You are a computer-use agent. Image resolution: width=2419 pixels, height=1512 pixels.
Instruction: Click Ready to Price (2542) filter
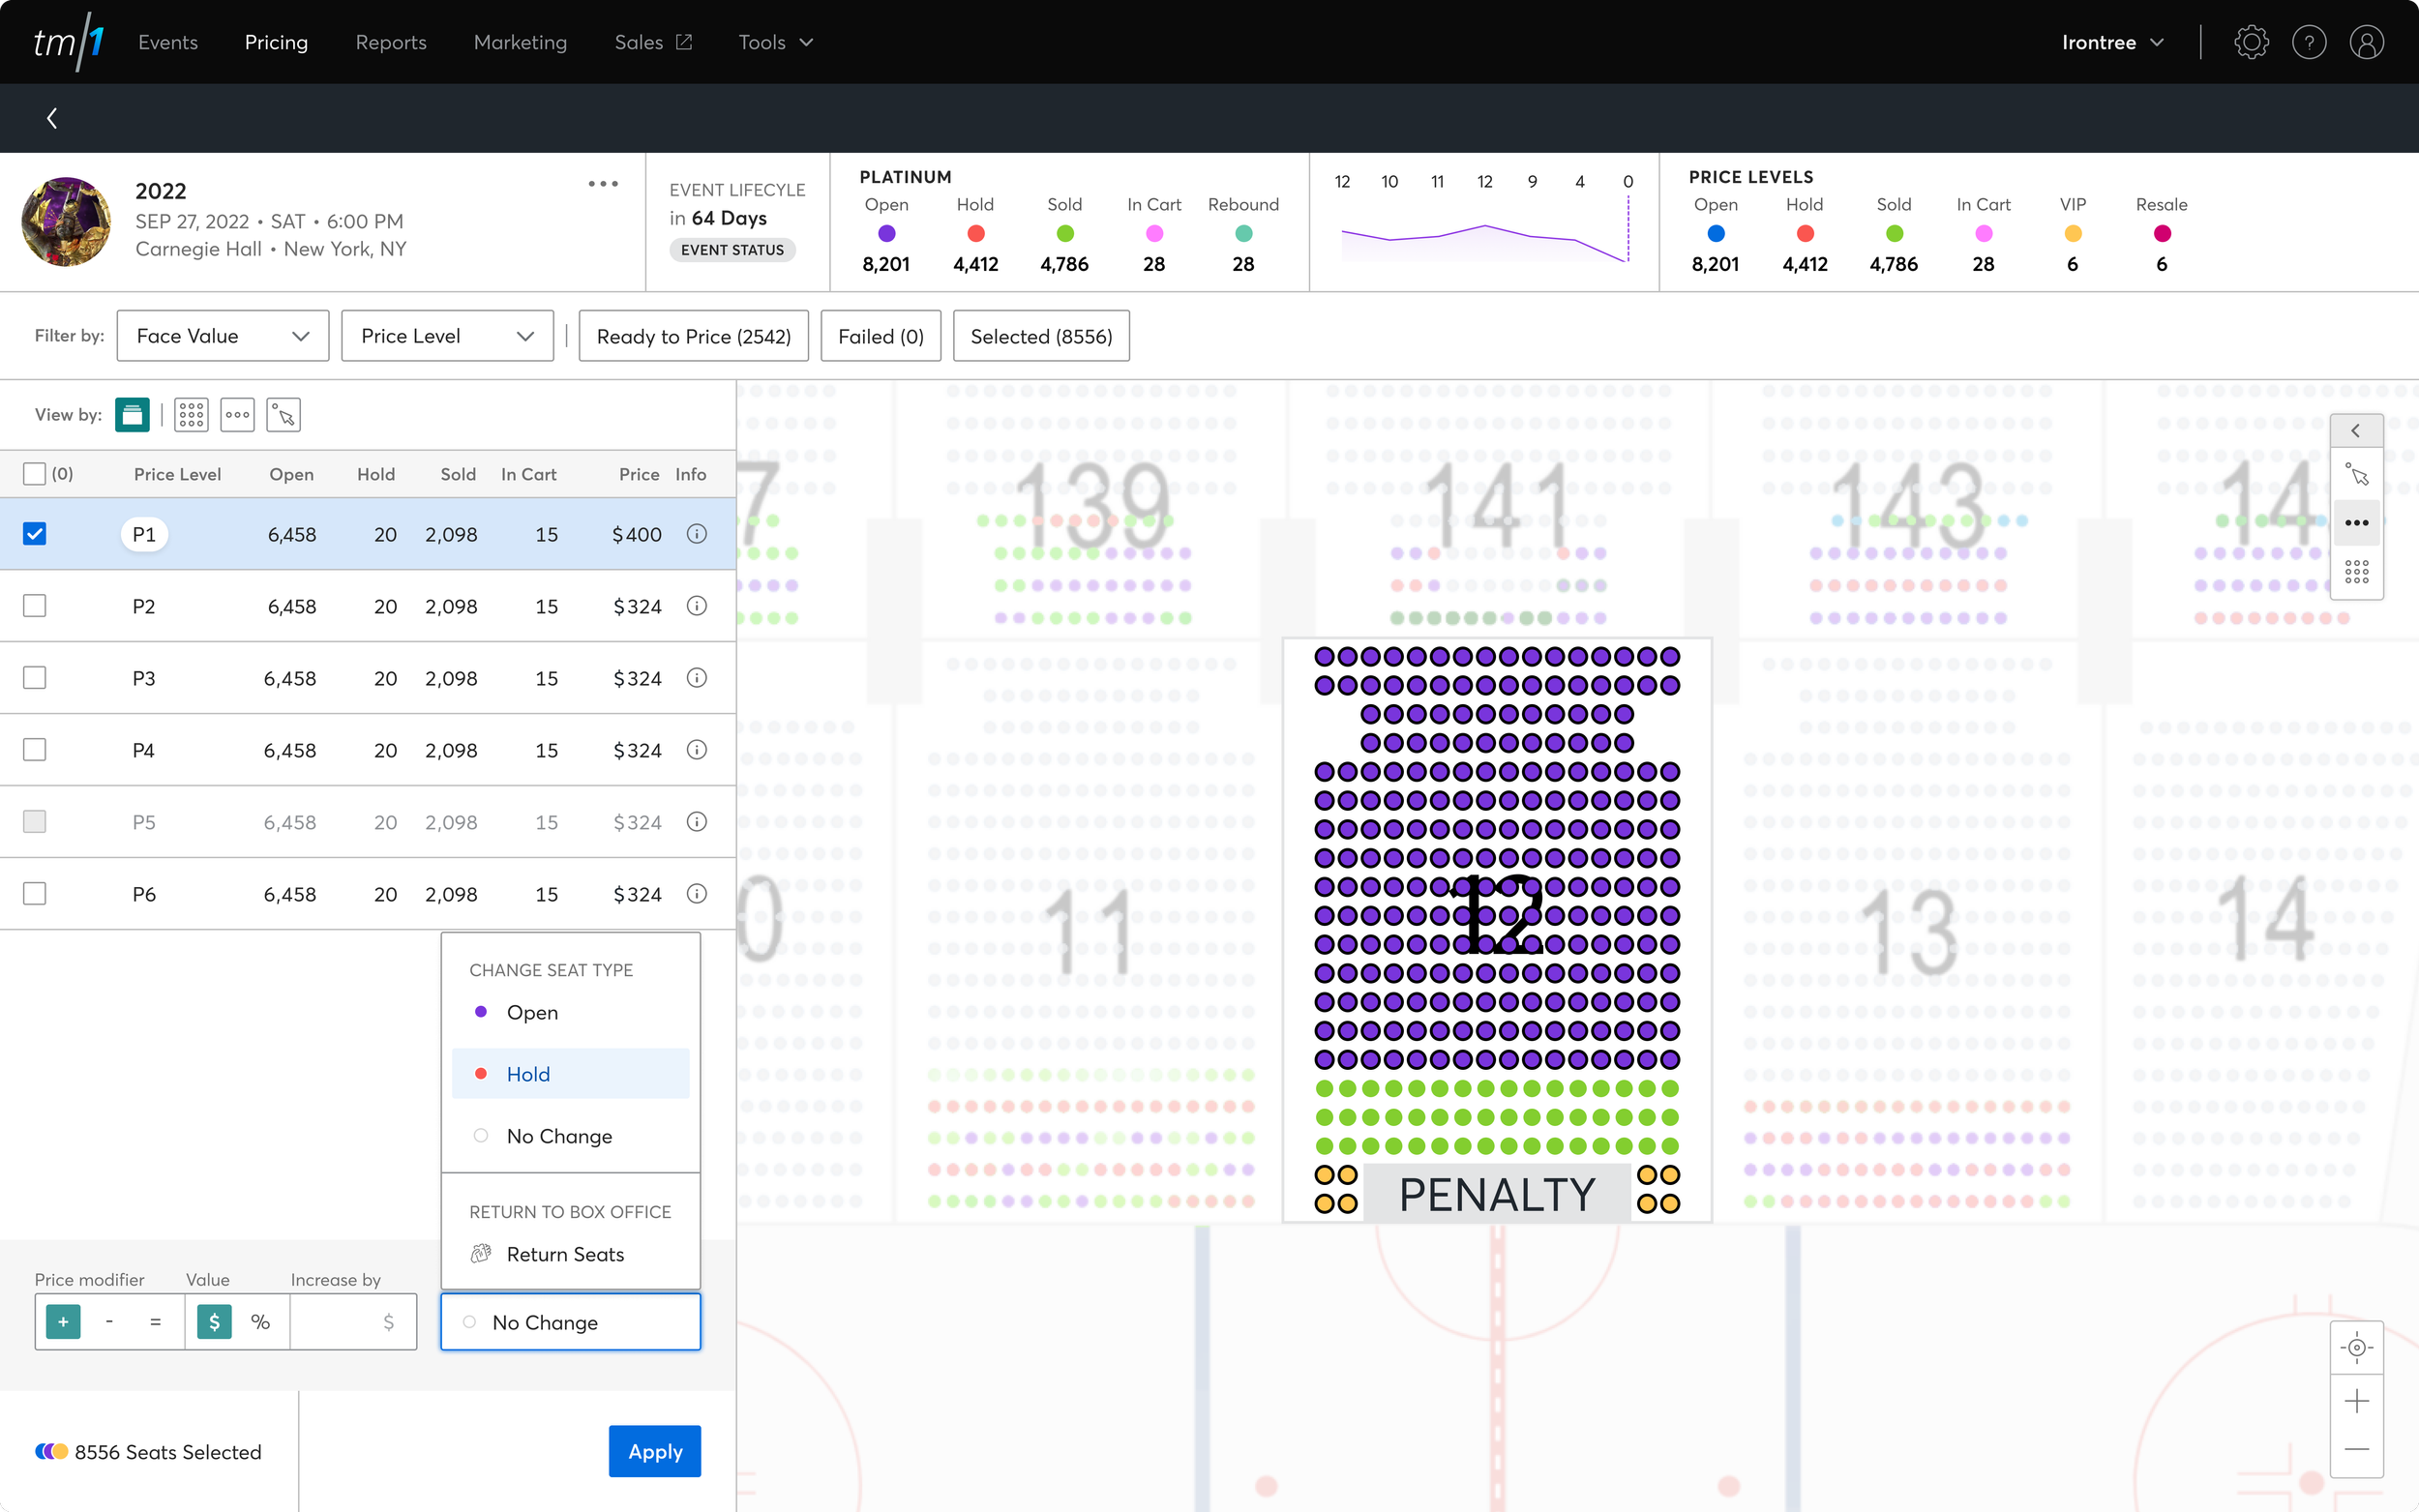coord(693,336)
